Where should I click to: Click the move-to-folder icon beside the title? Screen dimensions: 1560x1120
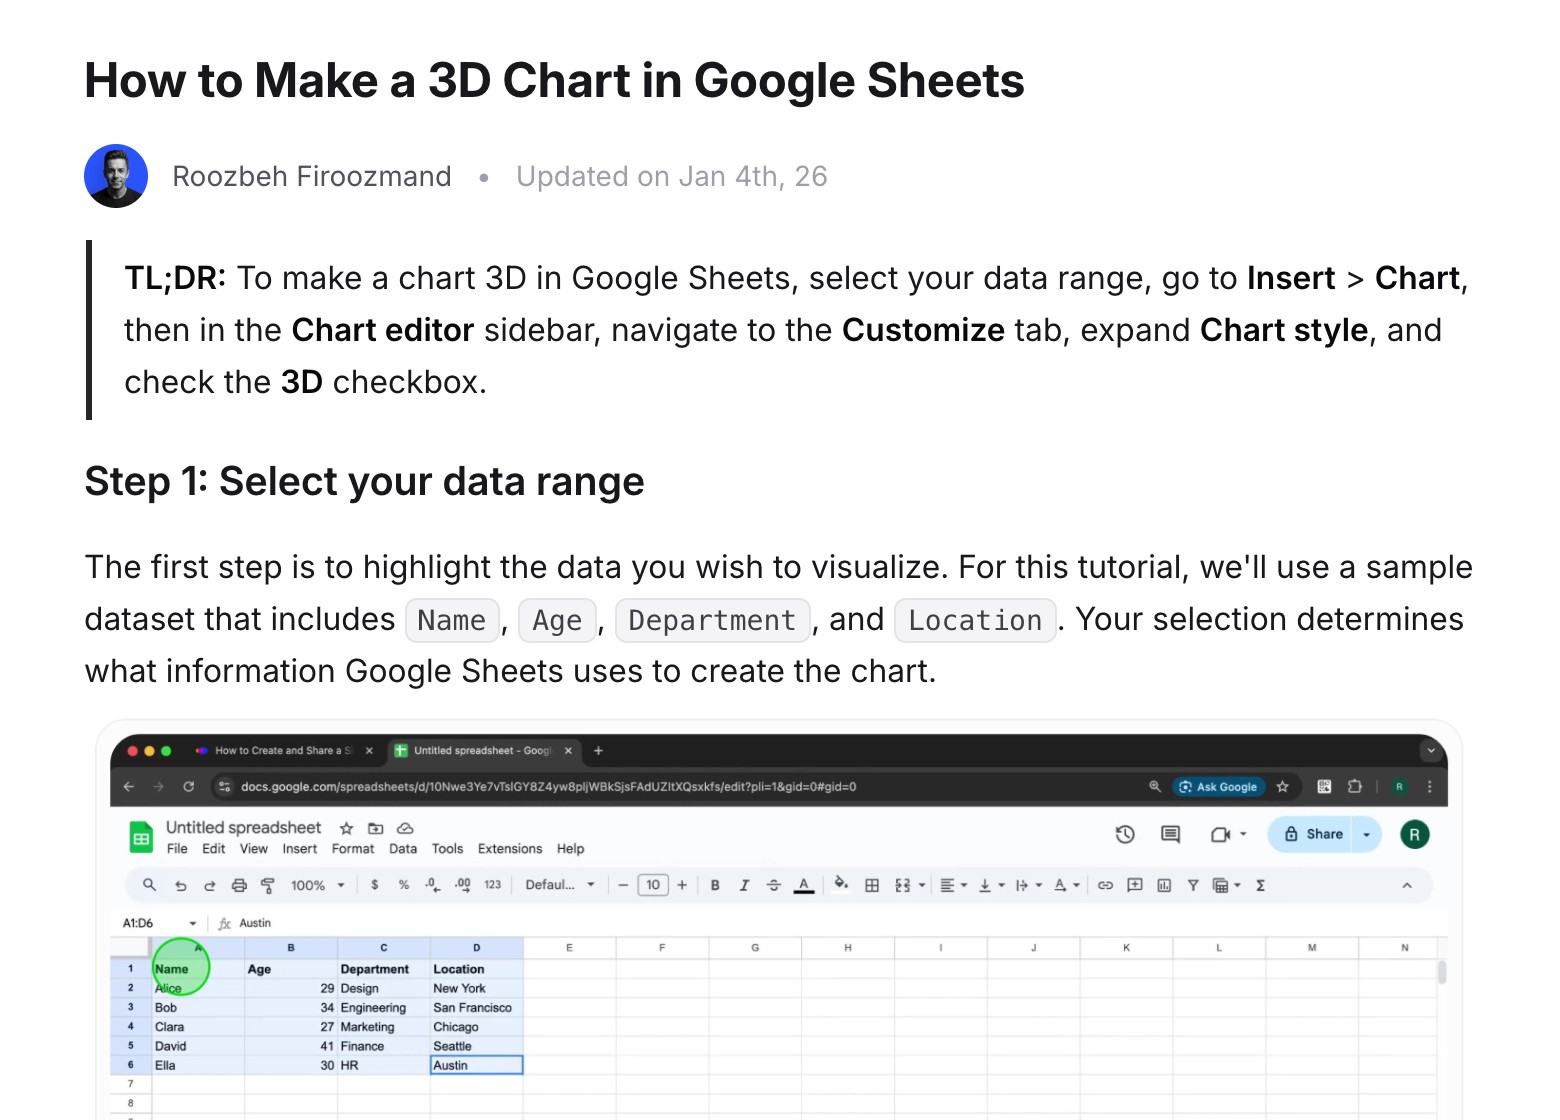click(x=376, y=828)
